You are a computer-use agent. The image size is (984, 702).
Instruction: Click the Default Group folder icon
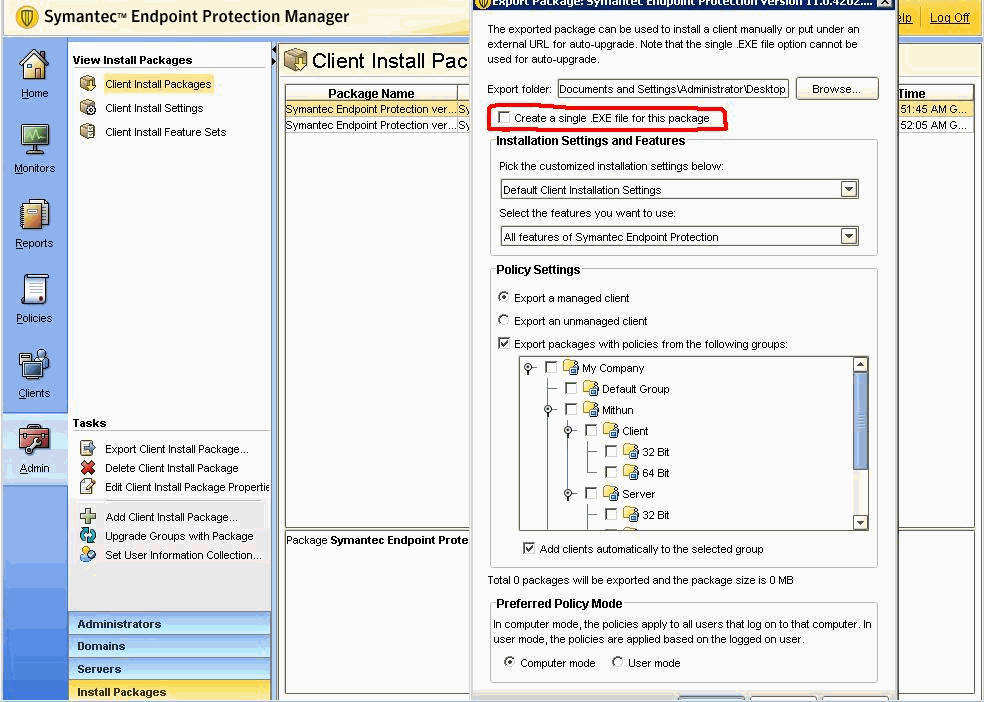591,388
